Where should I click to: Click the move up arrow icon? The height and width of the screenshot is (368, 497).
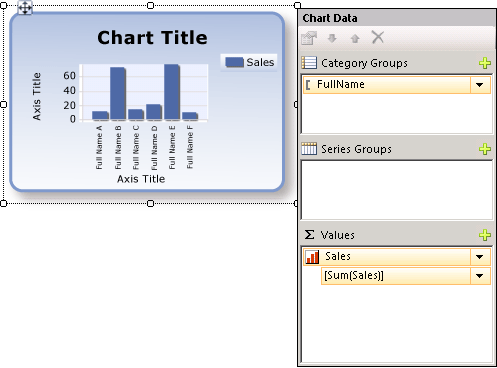tap(355, 38)
